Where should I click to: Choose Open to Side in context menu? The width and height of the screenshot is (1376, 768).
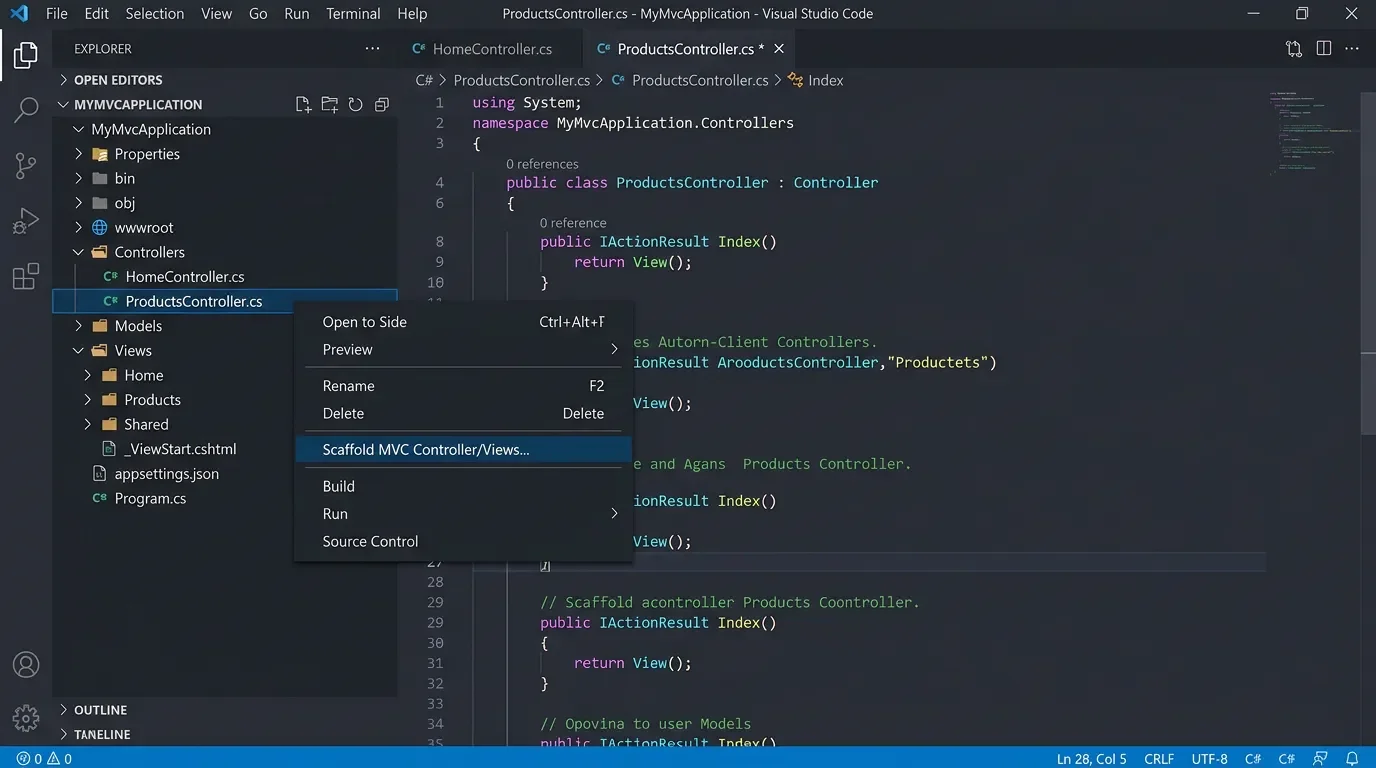pos(464,322)
